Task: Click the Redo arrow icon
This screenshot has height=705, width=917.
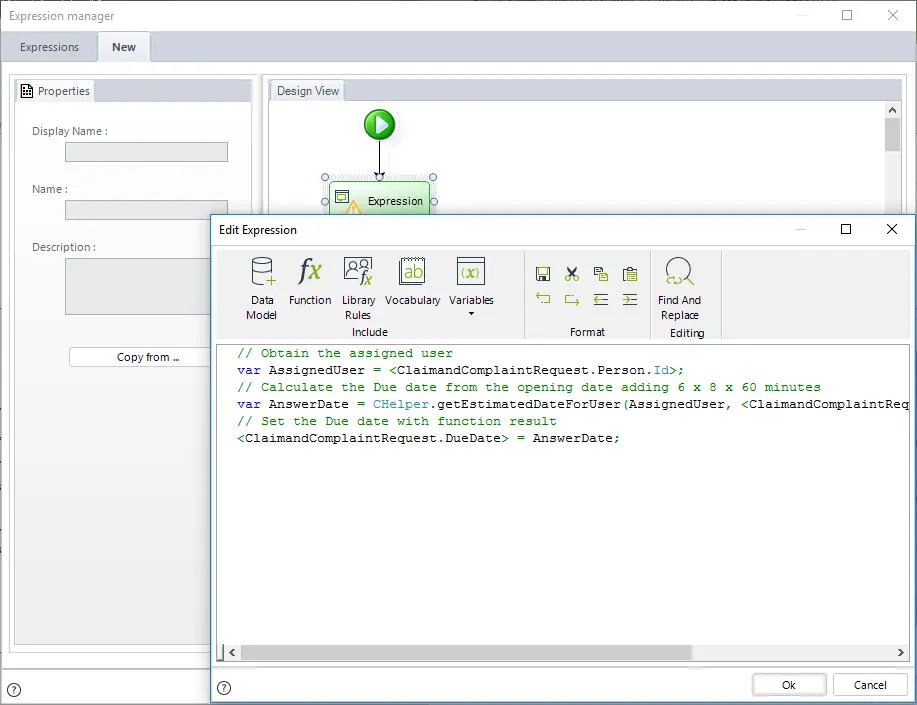Action: click(572, 300)
